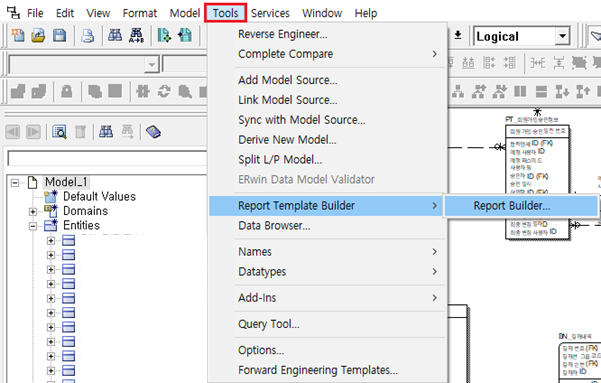Viewport: 601px width, 383px height.
Task: Choose Forward Engineering Templates...
Action: click(328, 370)
